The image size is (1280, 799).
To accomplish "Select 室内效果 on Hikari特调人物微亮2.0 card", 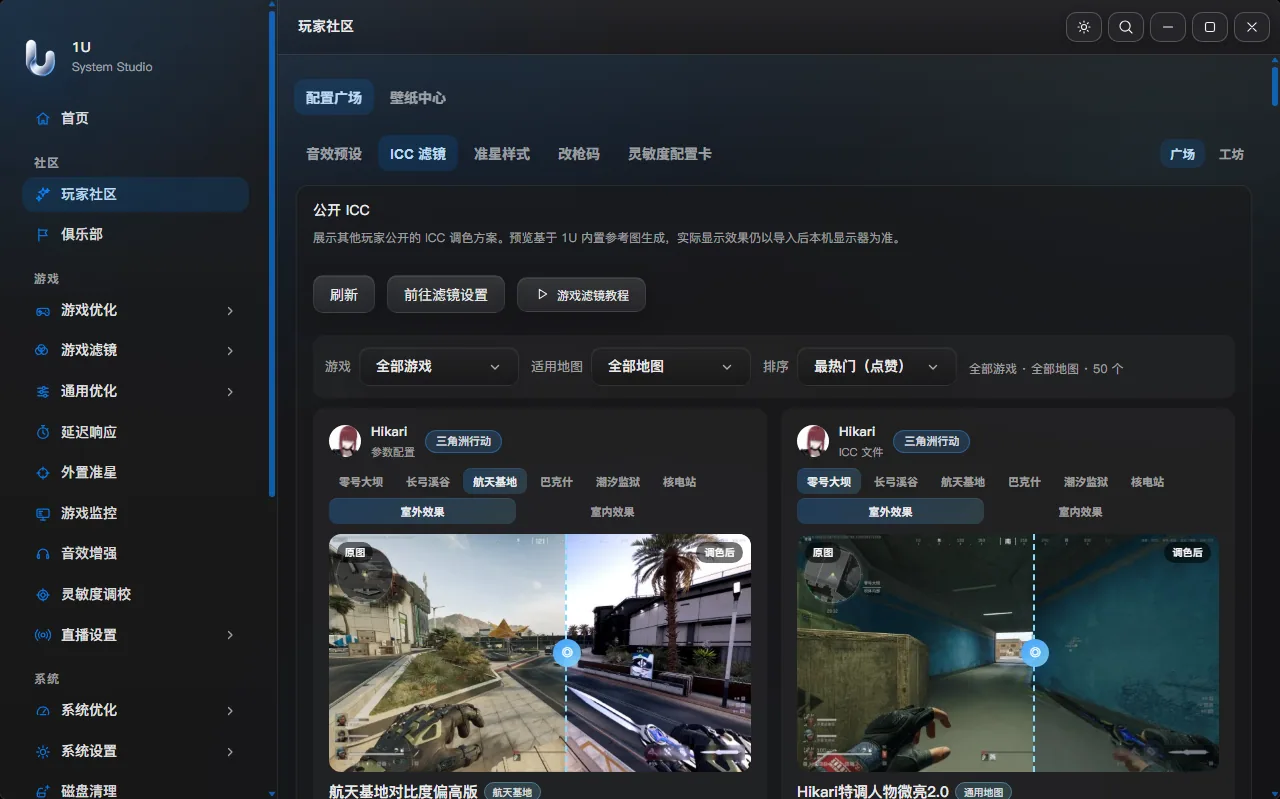I will [x=1080, y=512].
